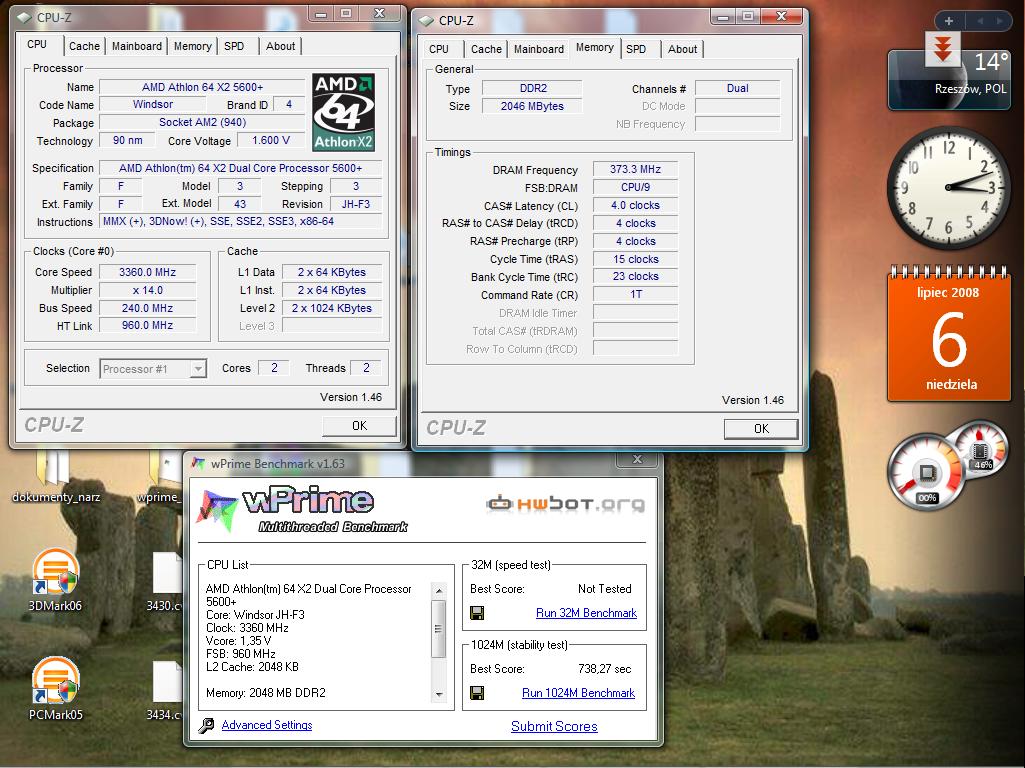The image size is (1025, 768).
Task: Click OK in the right CPU-Z window
Action: [x=761, y=429]
